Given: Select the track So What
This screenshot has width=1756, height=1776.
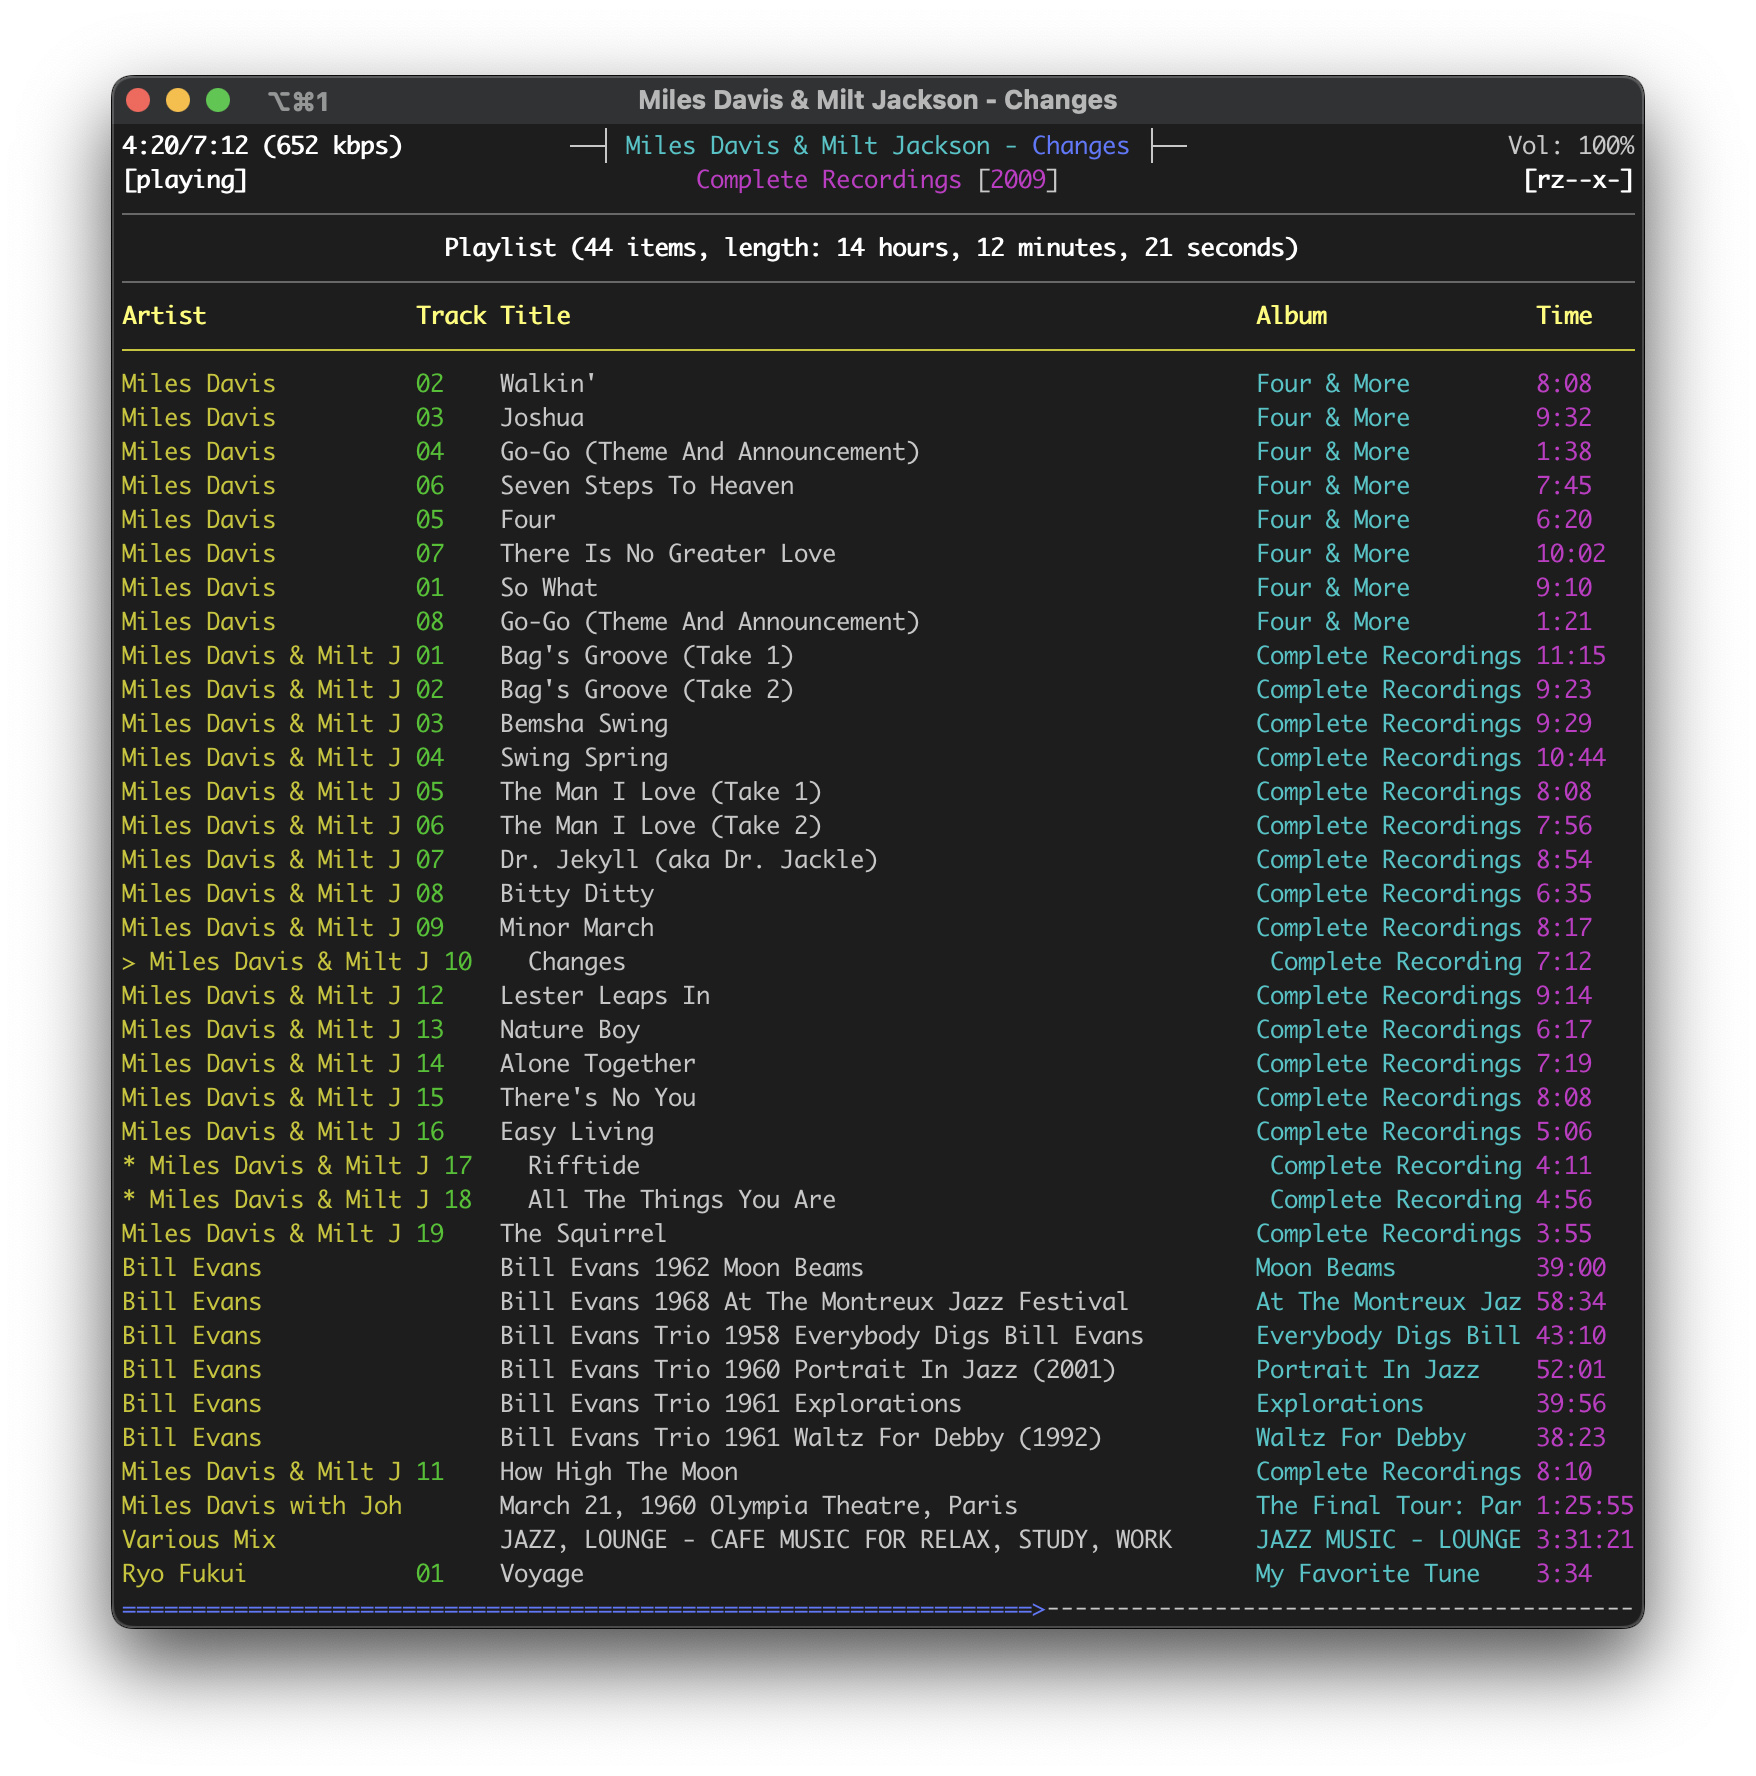Looking at the screenshot, I should click(878, 588).
